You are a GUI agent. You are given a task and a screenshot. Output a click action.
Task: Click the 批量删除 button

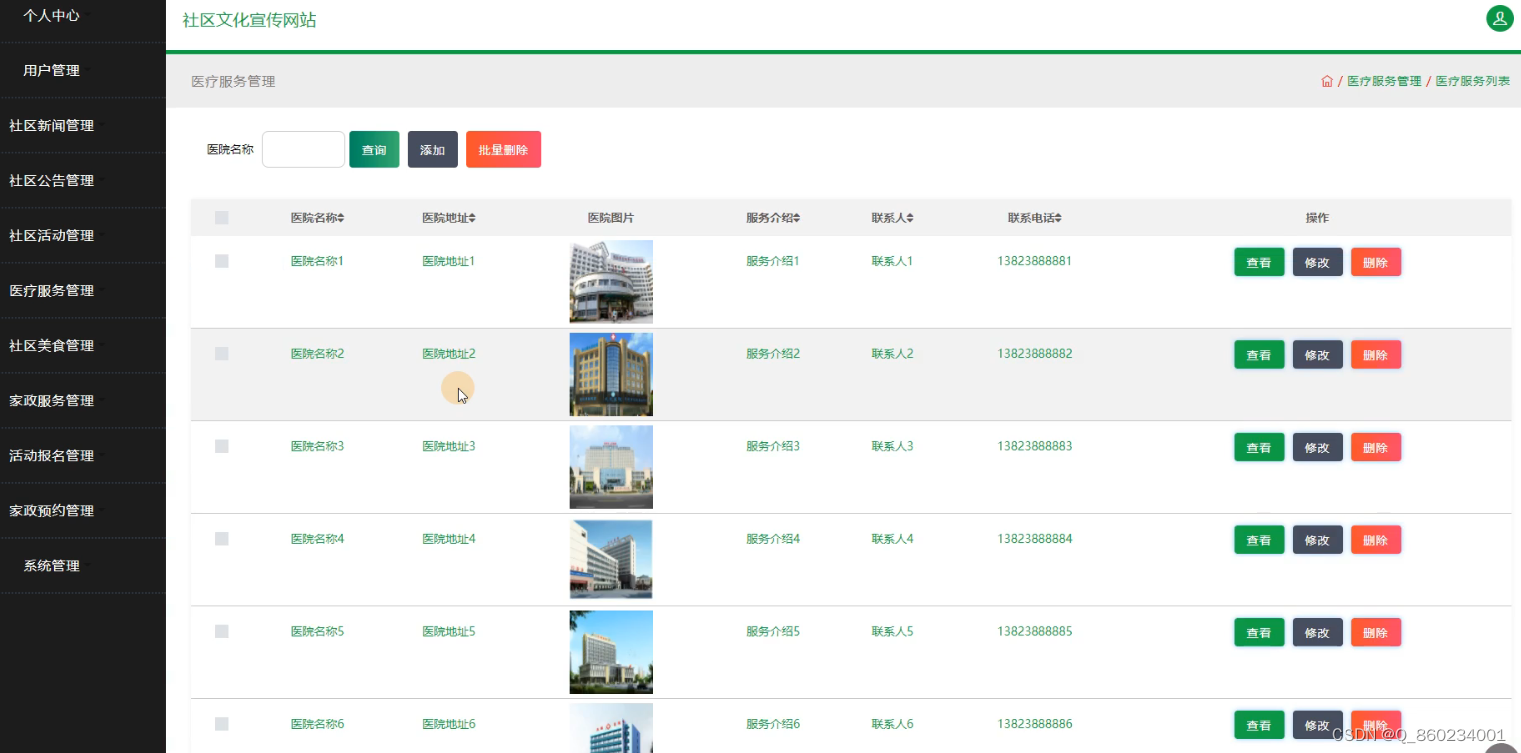point(503,150)
